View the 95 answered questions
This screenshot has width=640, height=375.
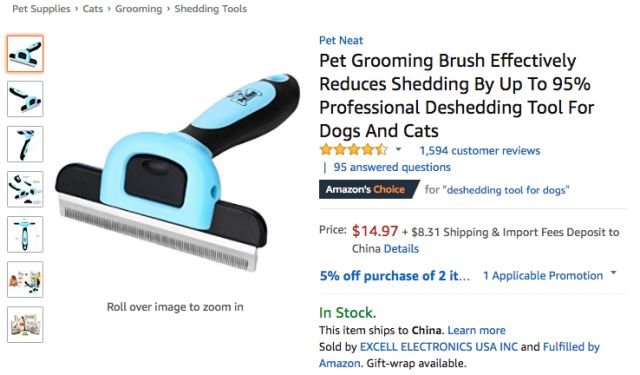(x=392, y=167)
